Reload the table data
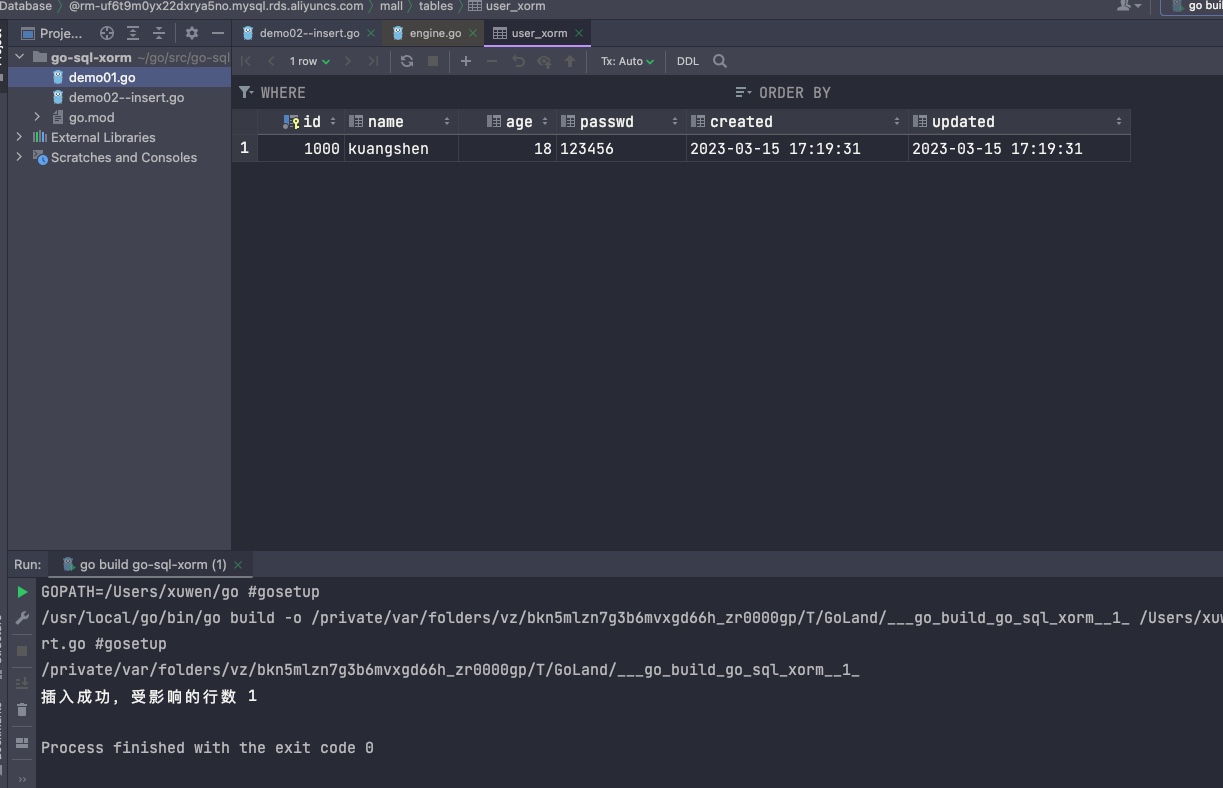 [x=407, y=61]
